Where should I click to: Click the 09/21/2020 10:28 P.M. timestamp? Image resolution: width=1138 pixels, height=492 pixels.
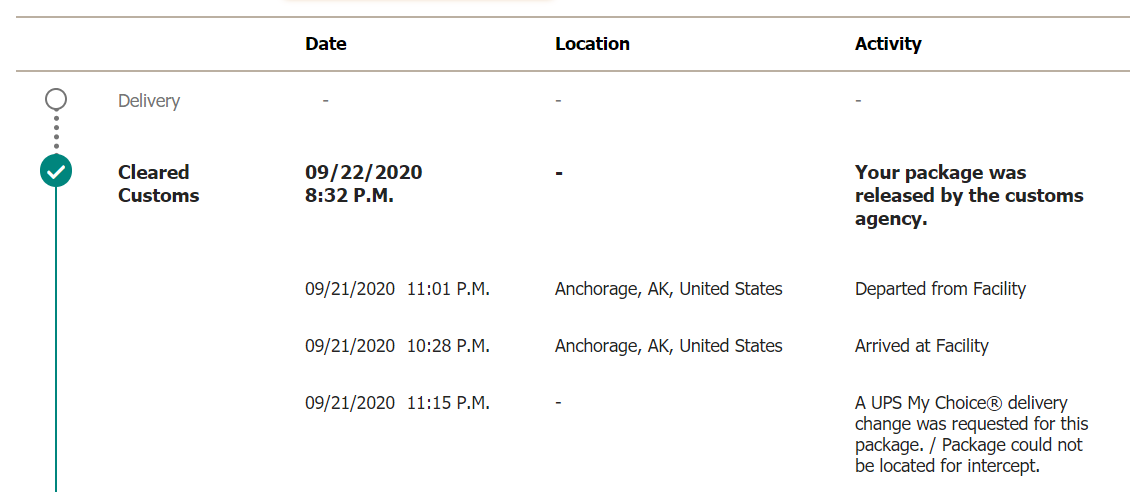point(398,345)
